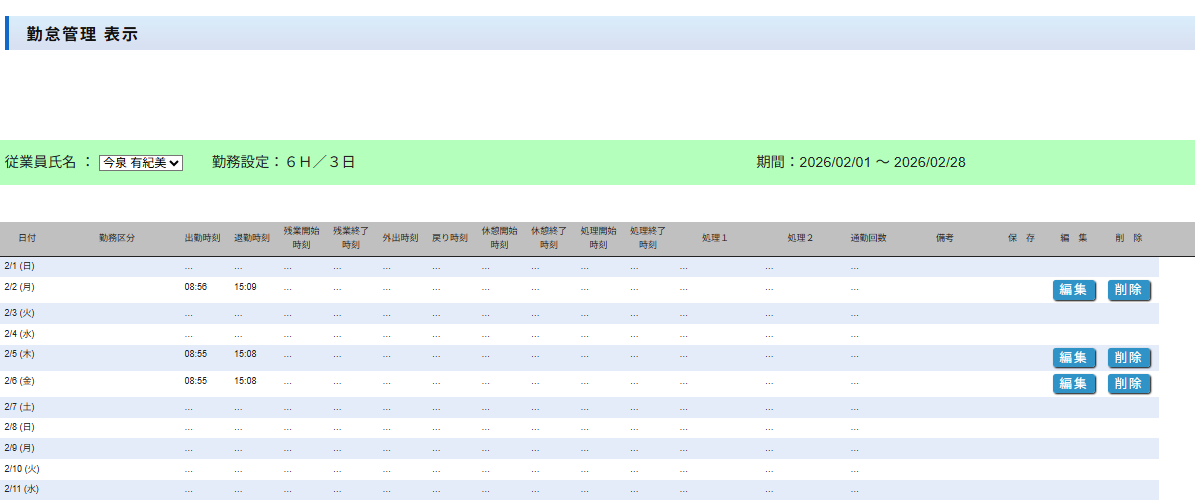Screen dimensions: 1195x501
Task: Click the 期間 date range text
Action: click(x=860, y=162)
